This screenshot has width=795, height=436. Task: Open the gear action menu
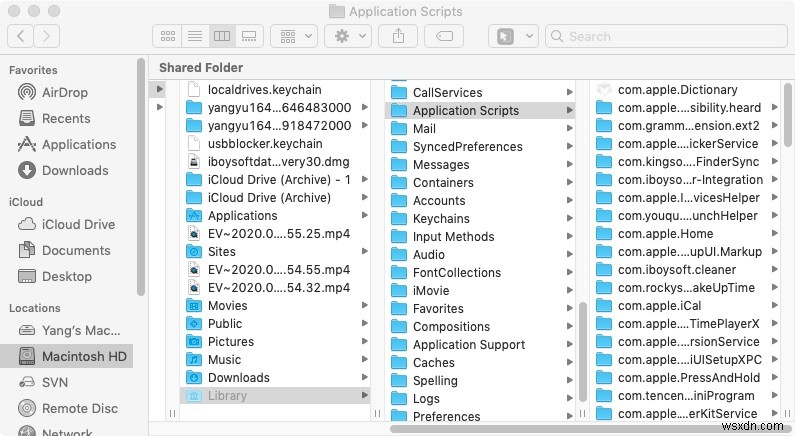(x=348, y=36)
